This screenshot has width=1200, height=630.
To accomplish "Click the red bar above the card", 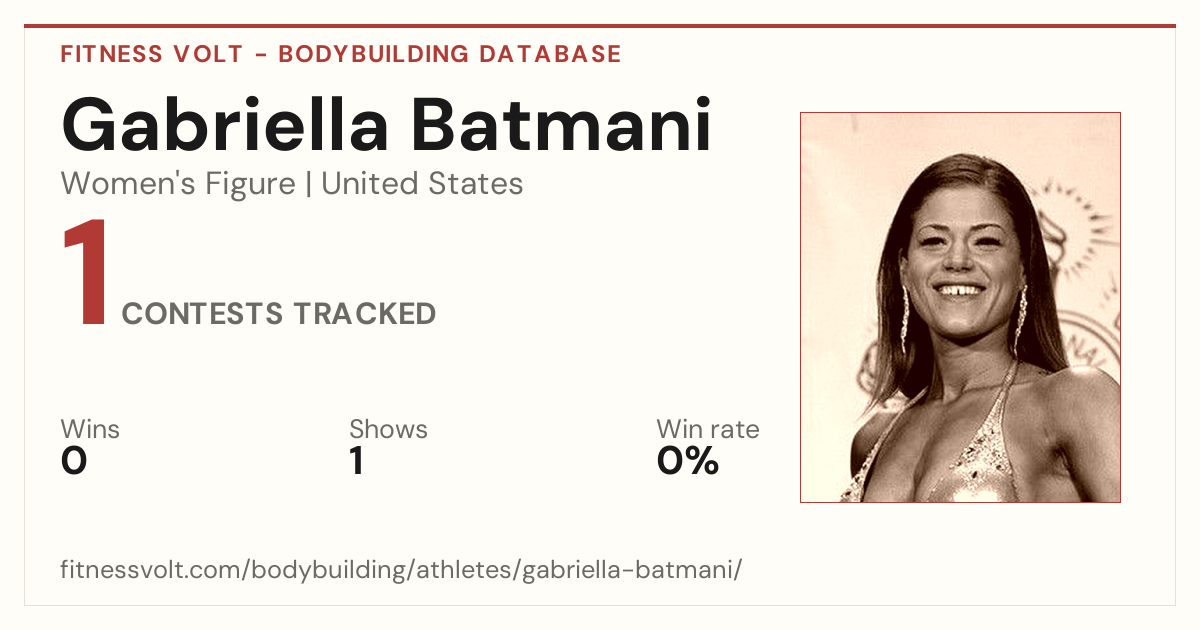I will [600, 26].
